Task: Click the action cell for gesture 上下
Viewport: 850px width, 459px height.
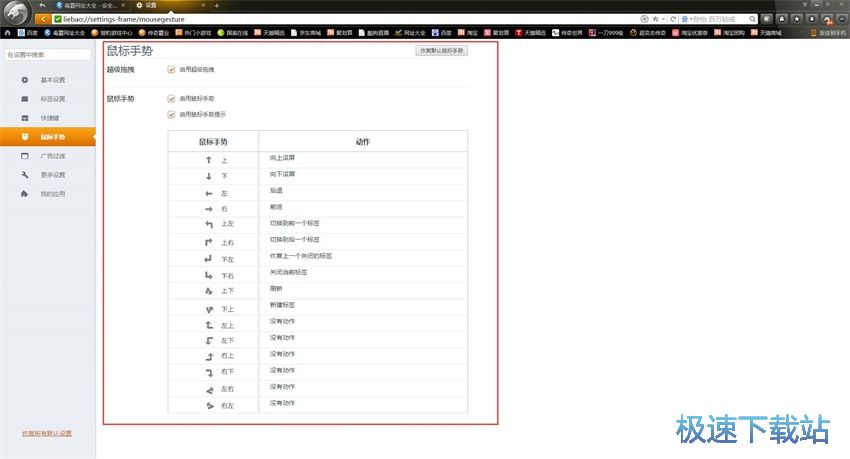Action: tap(363, 290)
